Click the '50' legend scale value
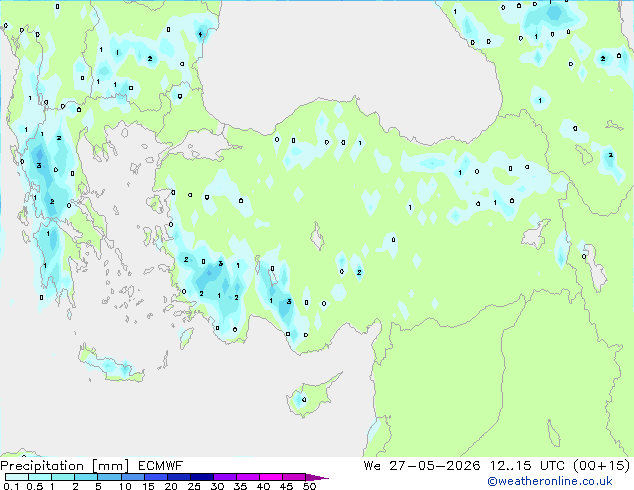The width and height of the screenshot is (634, 490). coord(309,486)
